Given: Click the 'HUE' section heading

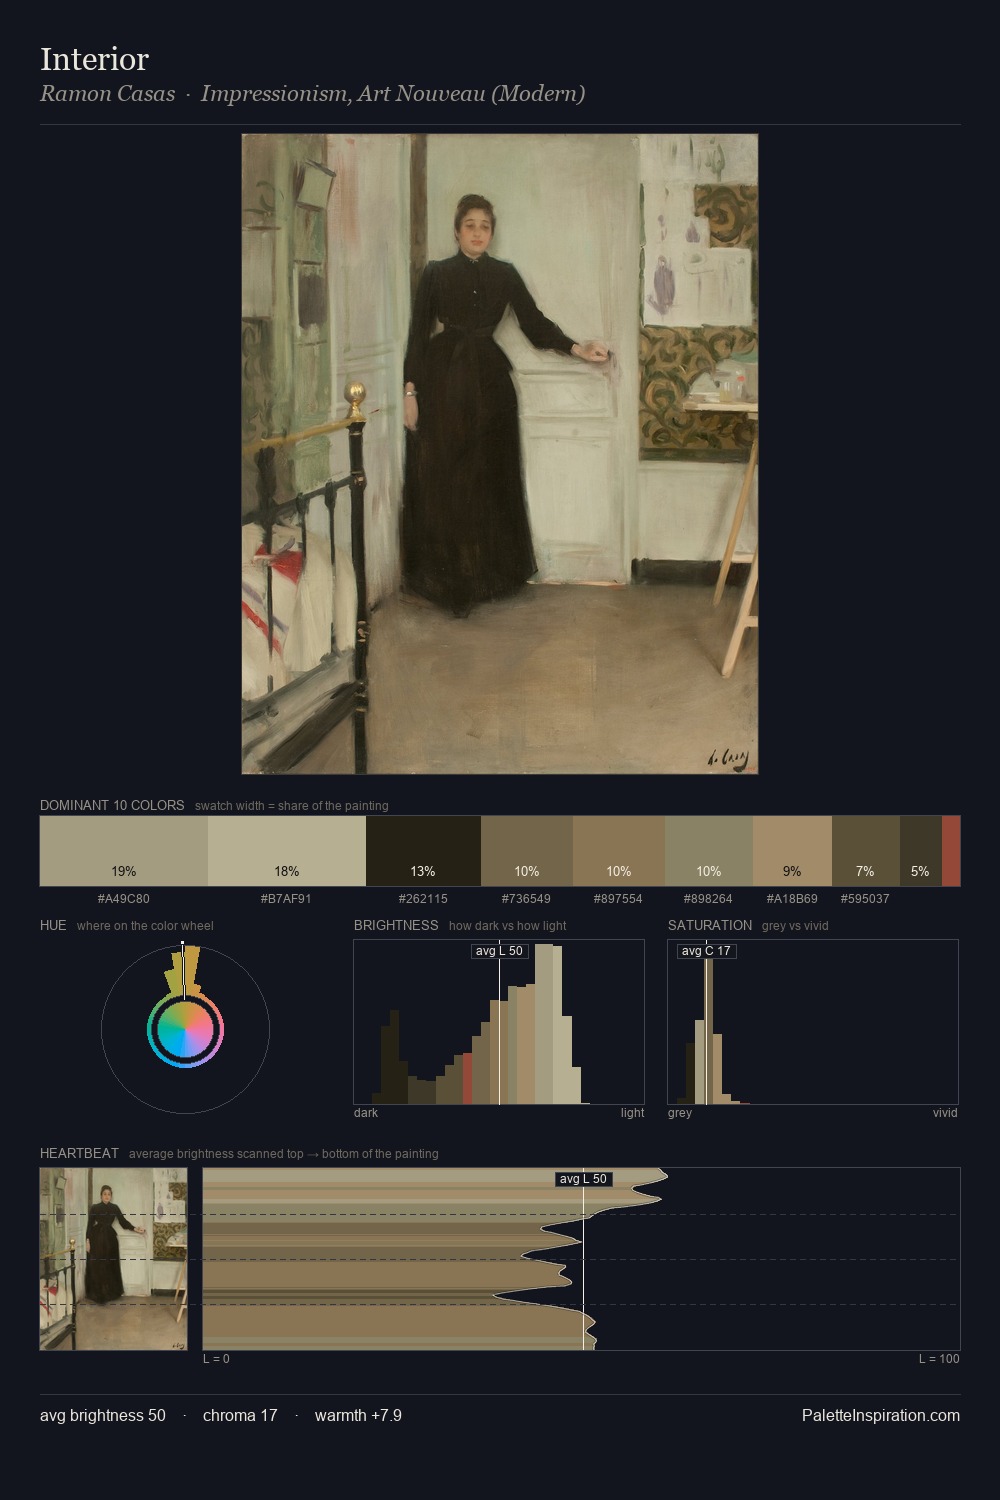Looking at the screenshot, I should pyautogui.click(x=53, y=925).
